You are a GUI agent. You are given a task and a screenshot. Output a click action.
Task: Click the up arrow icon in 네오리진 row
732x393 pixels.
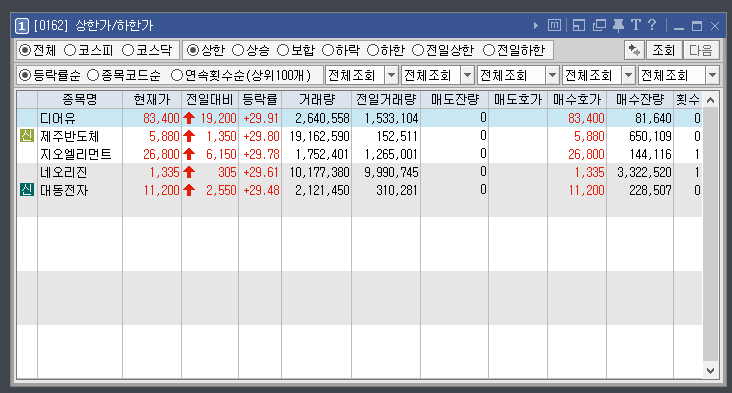coord(189,172)
